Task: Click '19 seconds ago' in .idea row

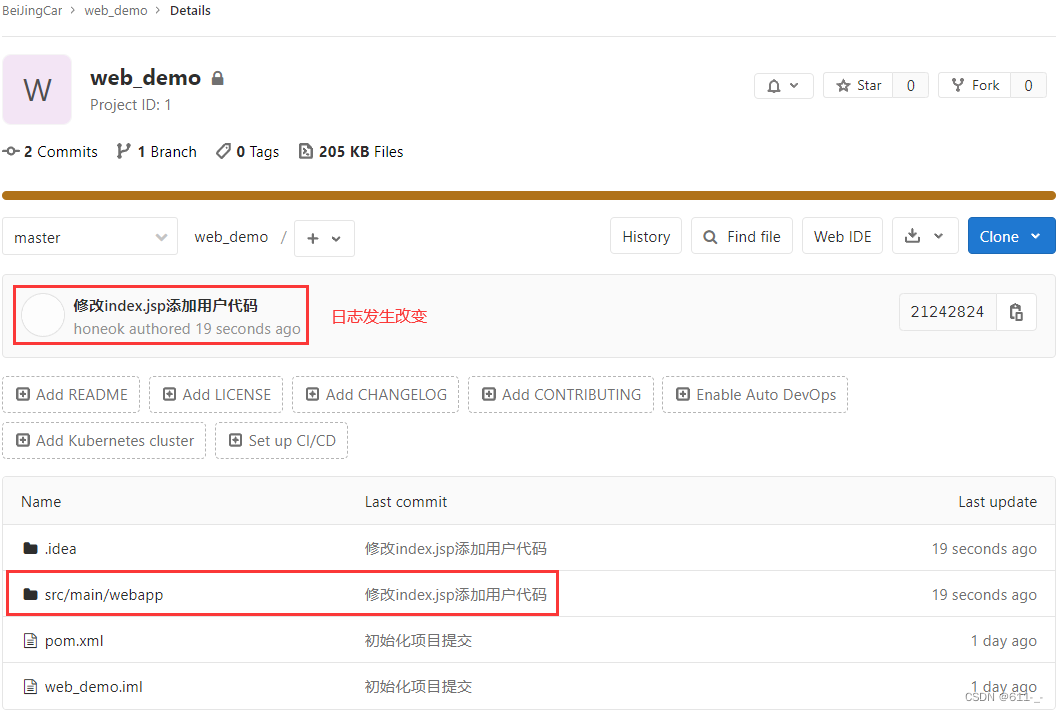Action: (x=984, y=549)
